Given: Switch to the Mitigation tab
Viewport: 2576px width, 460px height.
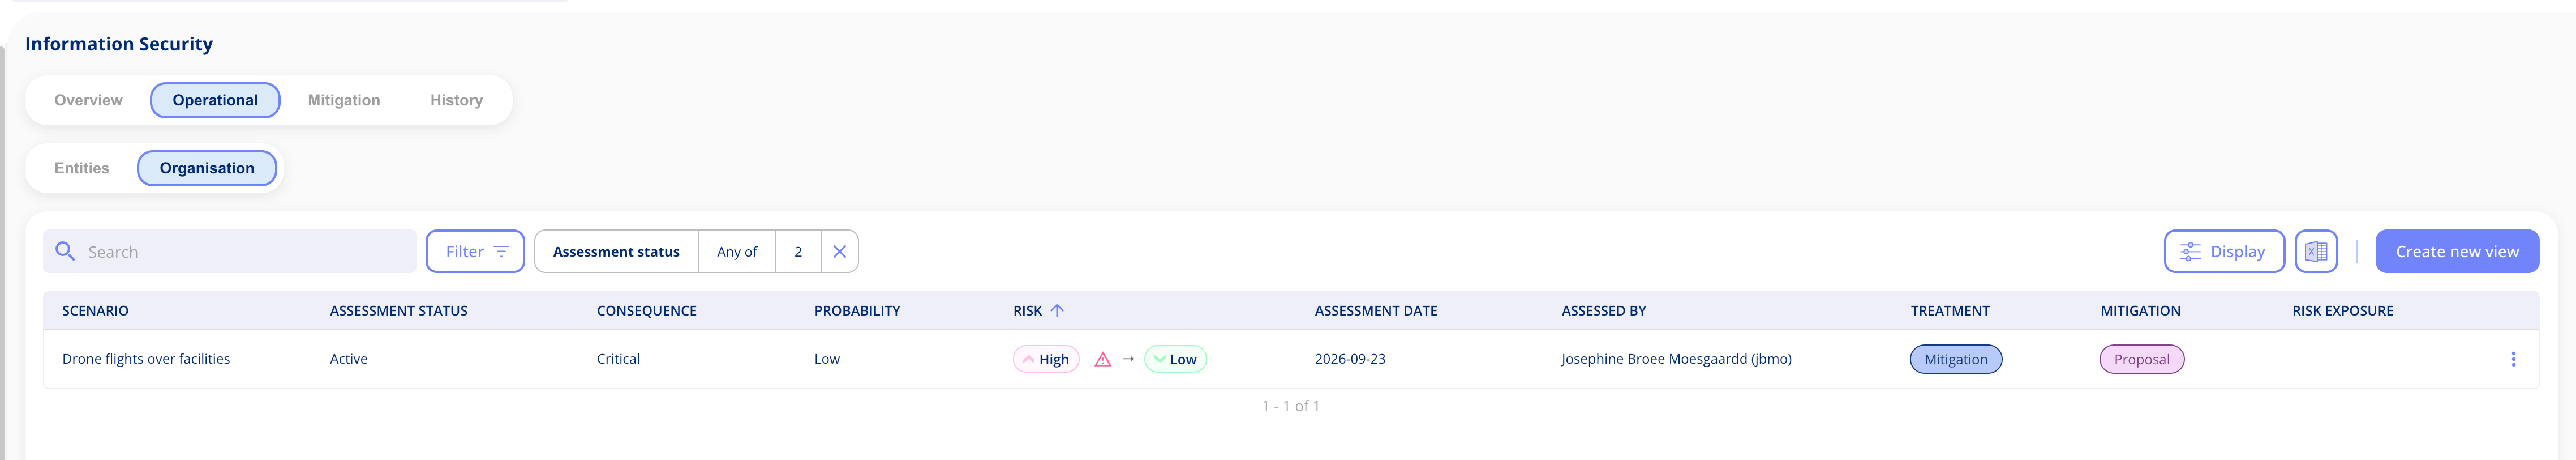Looking at the screenshot, I should 344,100.
